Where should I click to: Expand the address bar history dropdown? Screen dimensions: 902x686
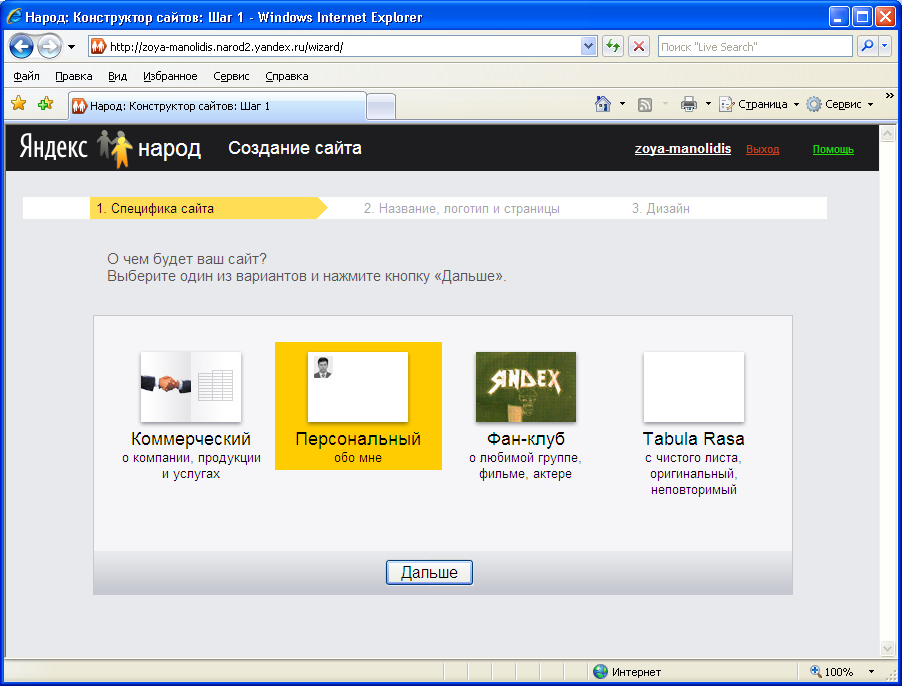point(588,47)
